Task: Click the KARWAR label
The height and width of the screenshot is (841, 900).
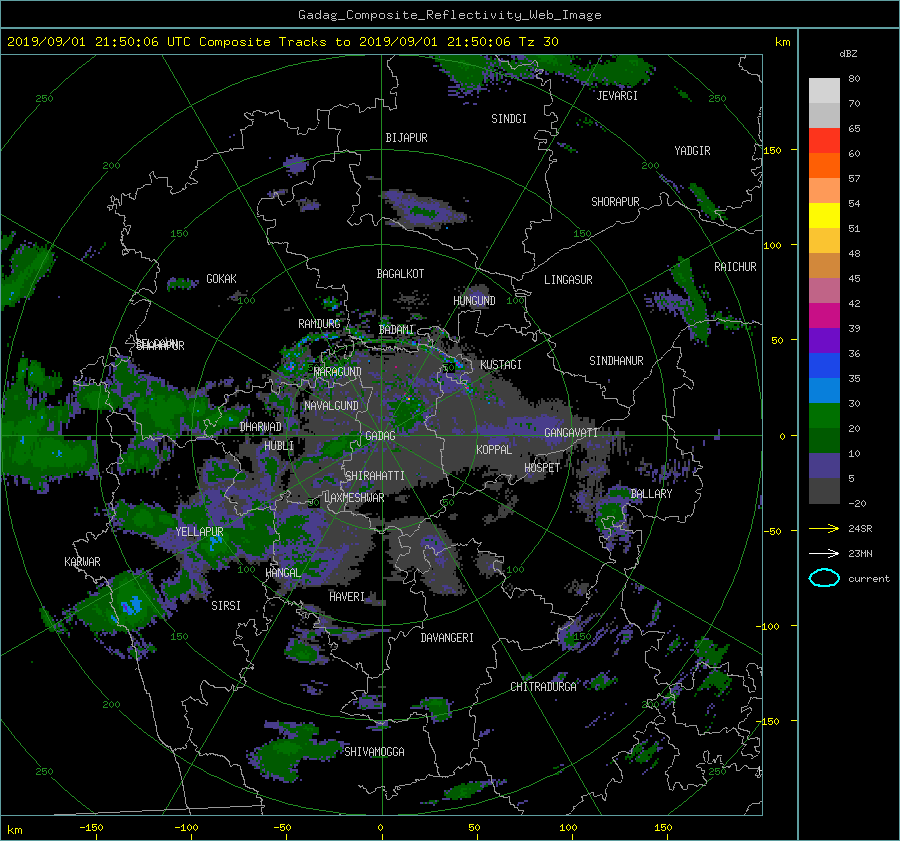Action: (82, 562)
